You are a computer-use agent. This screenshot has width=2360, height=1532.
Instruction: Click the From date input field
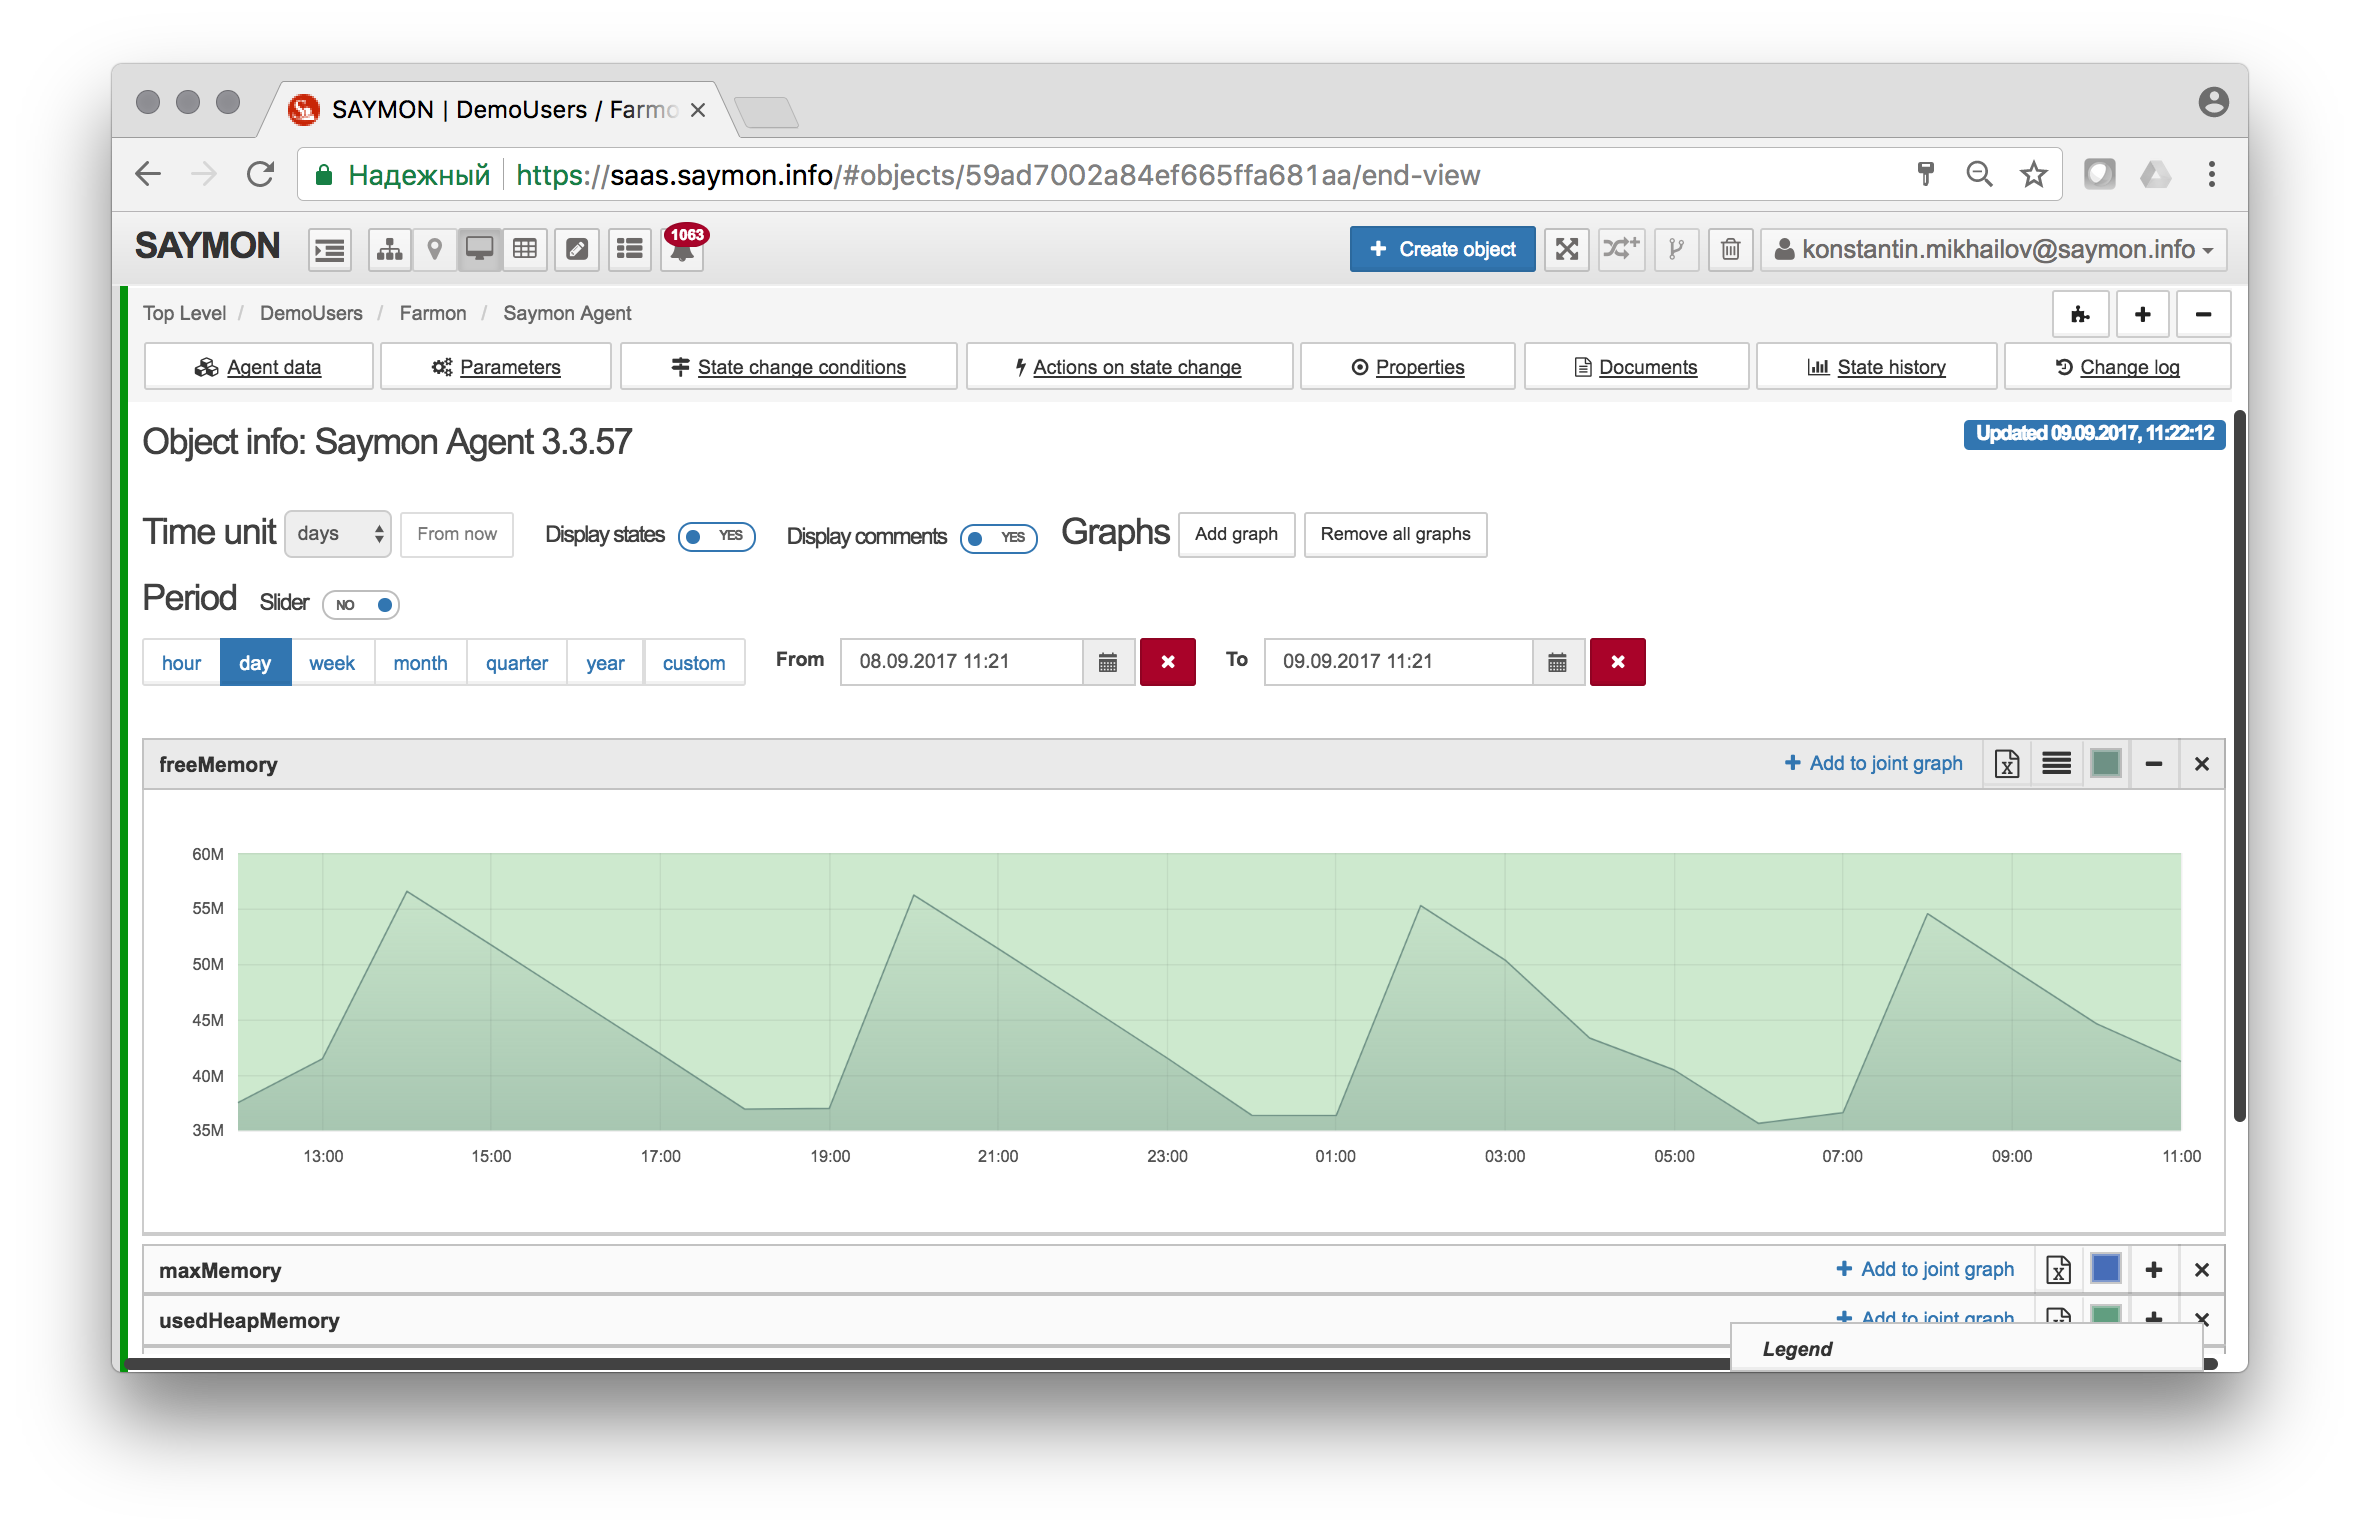(x=961, y=662)
